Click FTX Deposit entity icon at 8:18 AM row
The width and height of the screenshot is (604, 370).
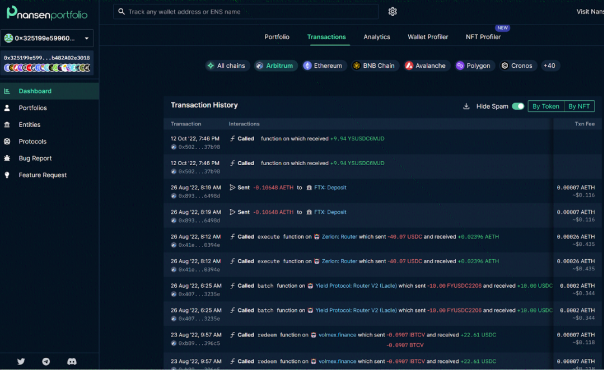(x=309, y=188)
